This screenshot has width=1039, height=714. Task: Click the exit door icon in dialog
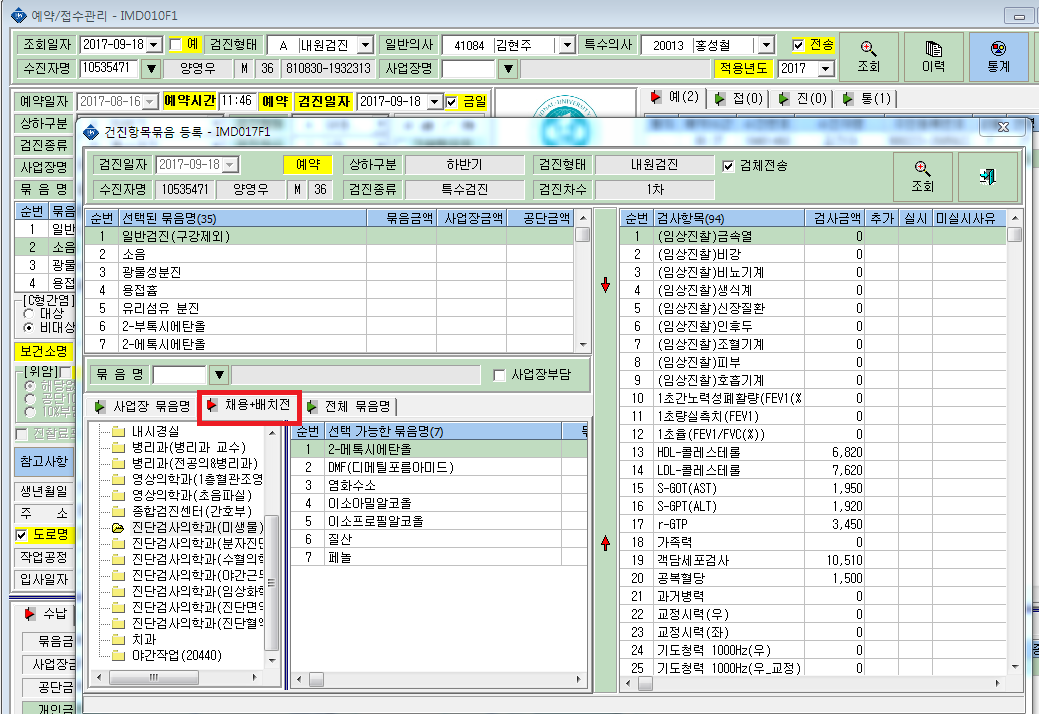[x=987, y=177]
